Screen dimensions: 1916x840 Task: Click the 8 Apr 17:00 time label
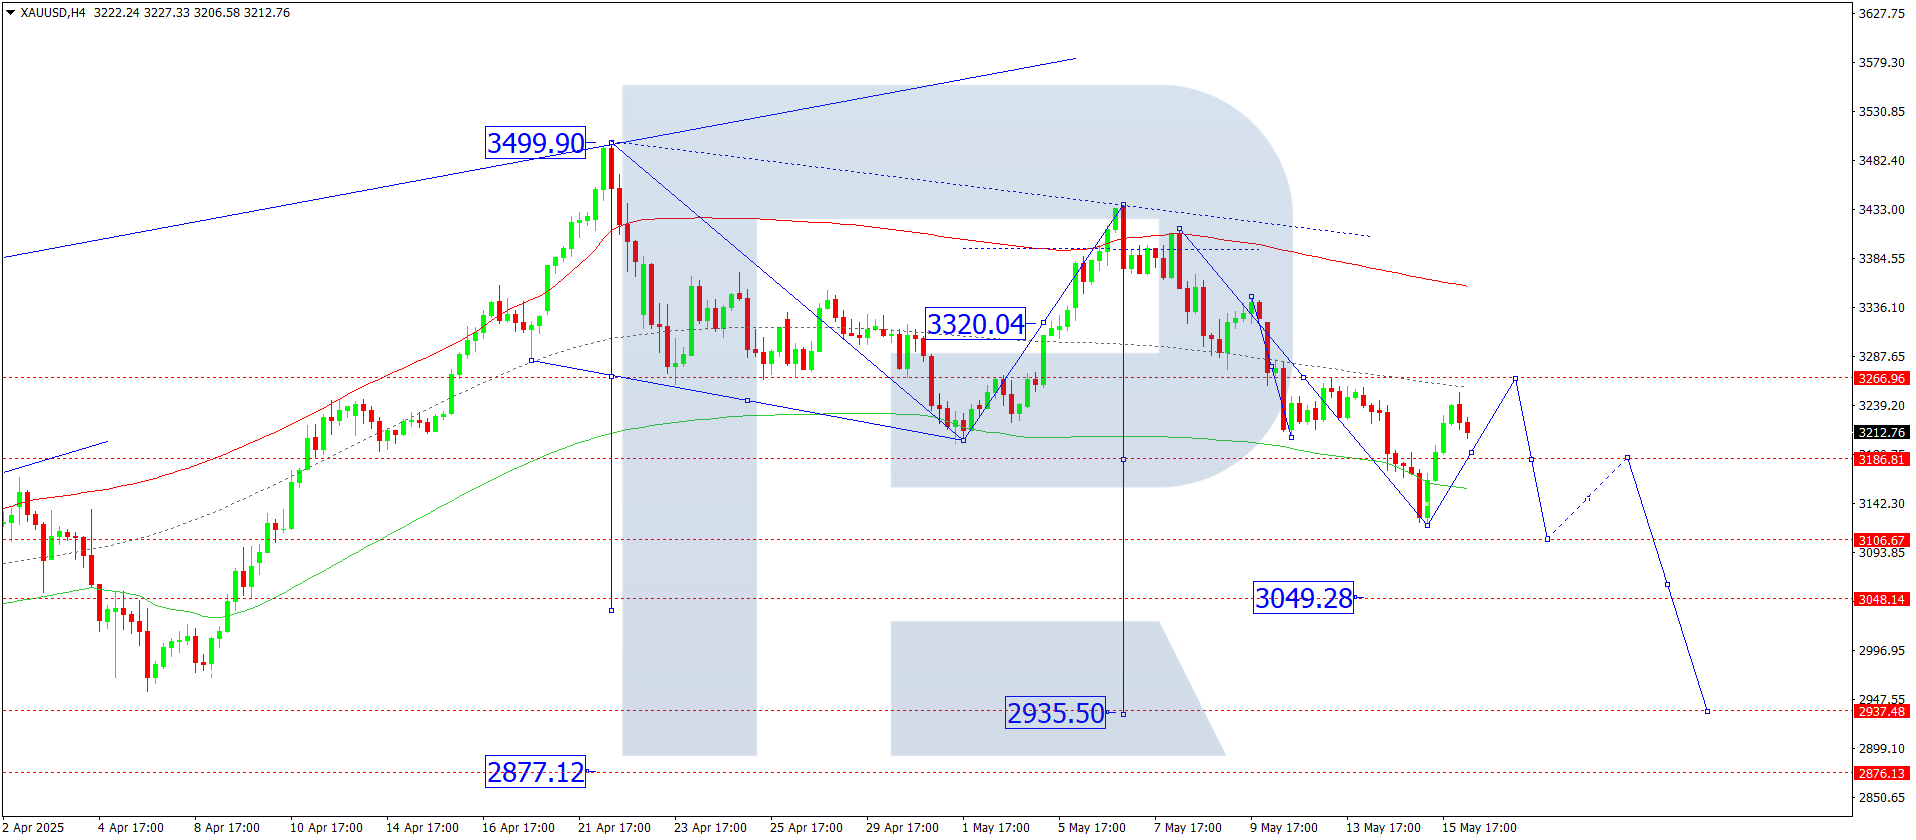(226, 828)
